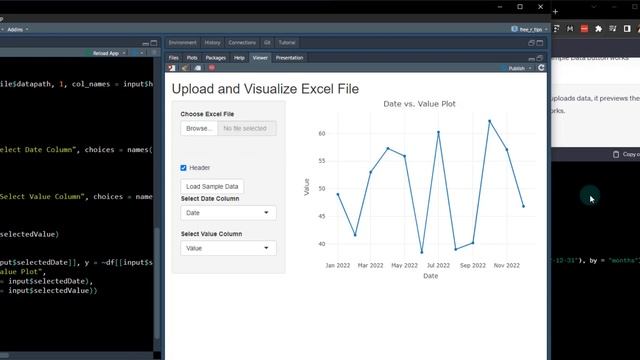Switch to the Plots tab
The width and height of the screenshot is (640, 360).
click(192, 58)
